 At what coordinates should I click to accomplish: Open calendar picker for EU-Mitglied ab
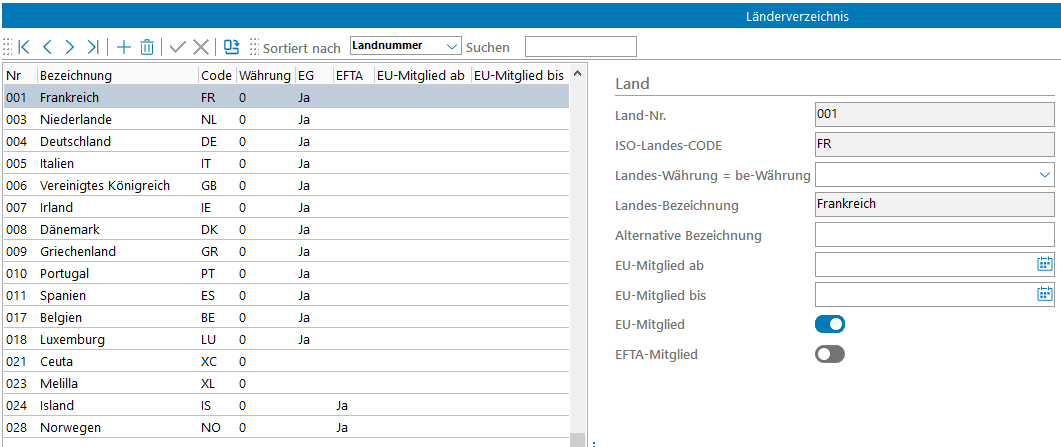click(1045, 265)
